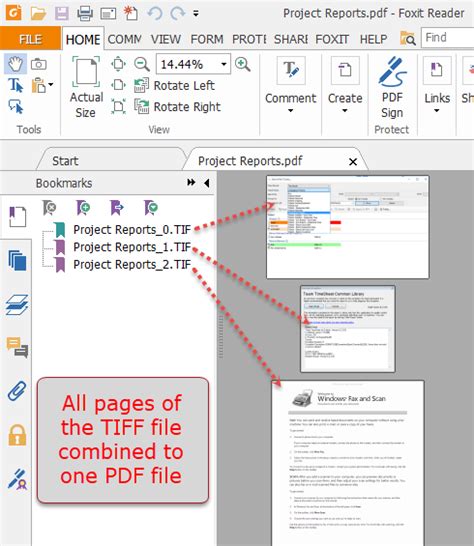Select Fit Visible view icon
Image resolution: width=474 pixels, height=546 pixels.
(118, 107)
